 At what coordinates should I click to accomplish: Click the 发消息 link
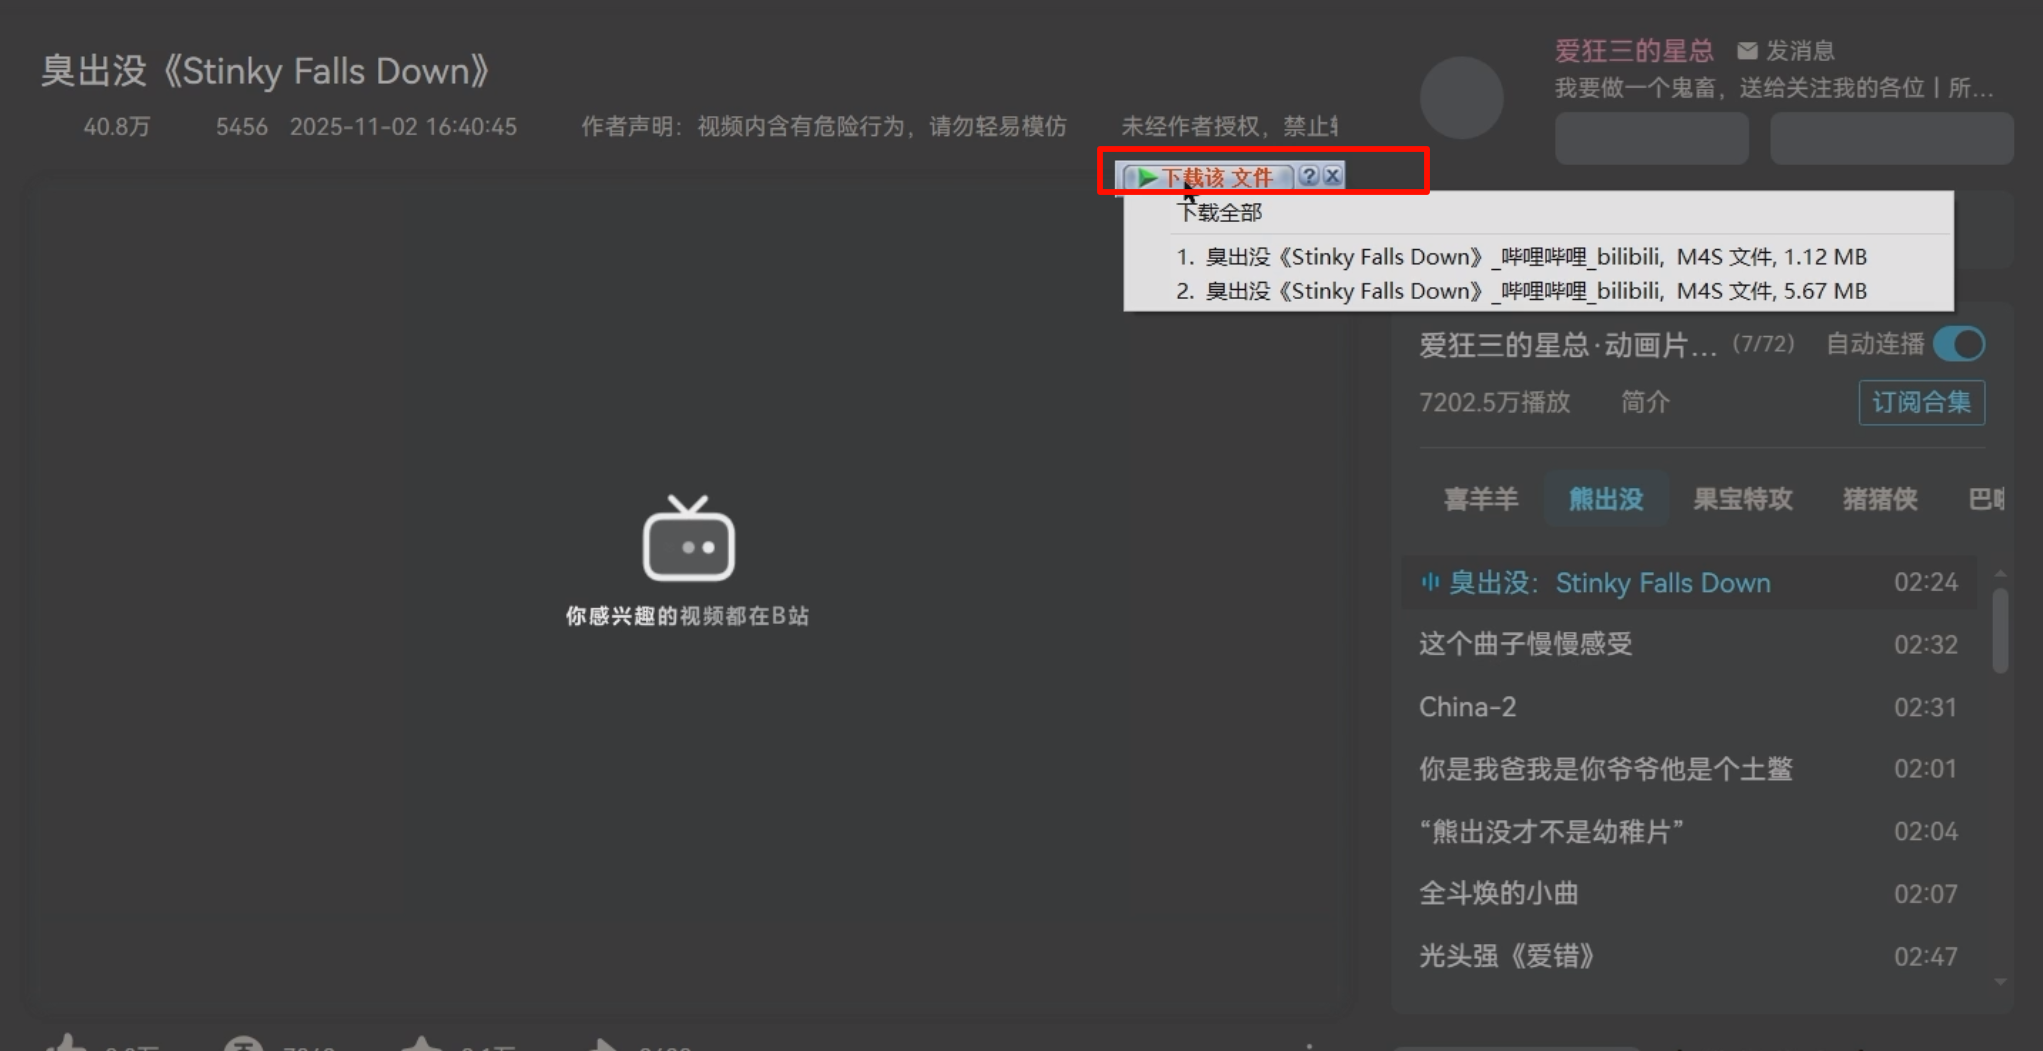coord(1800,51)
